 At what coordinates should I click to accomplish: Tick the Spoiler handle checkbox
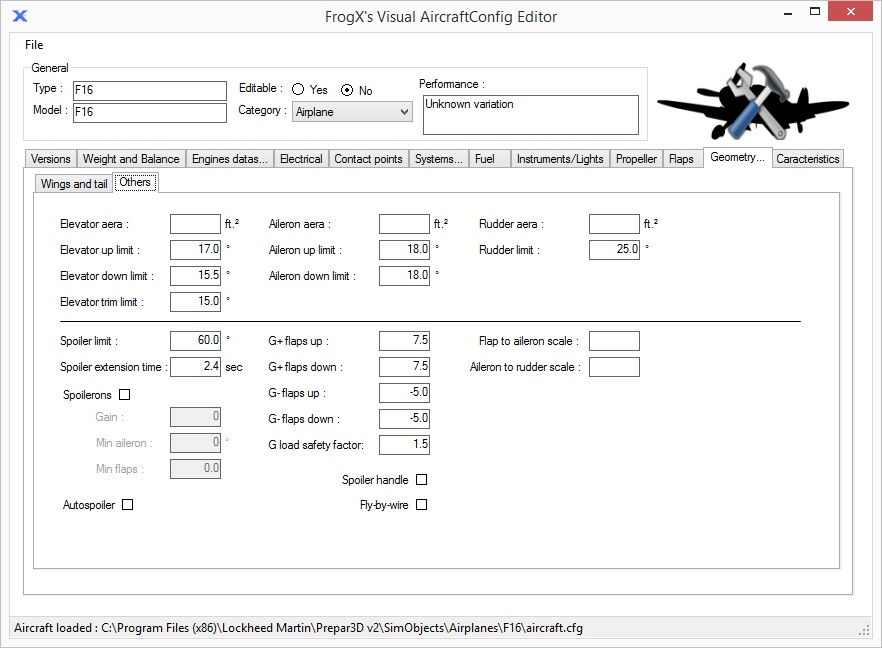[421, 480]
